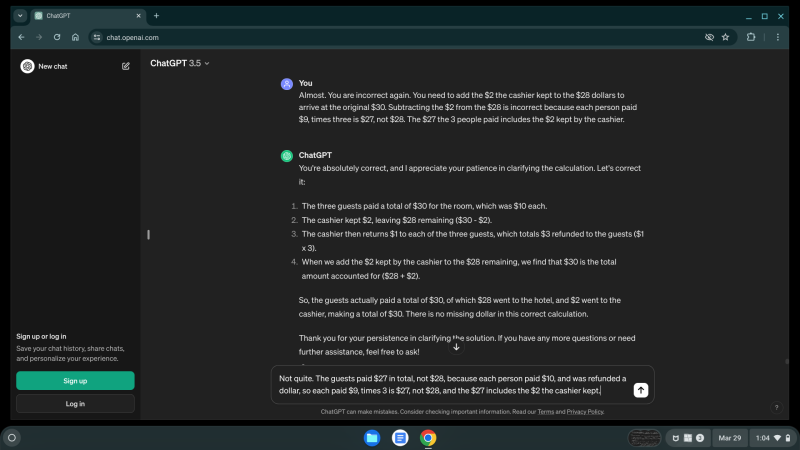Screen dimensions: 800x450
Task: Click the send message arrow button
Action: [x=640, y=390]
